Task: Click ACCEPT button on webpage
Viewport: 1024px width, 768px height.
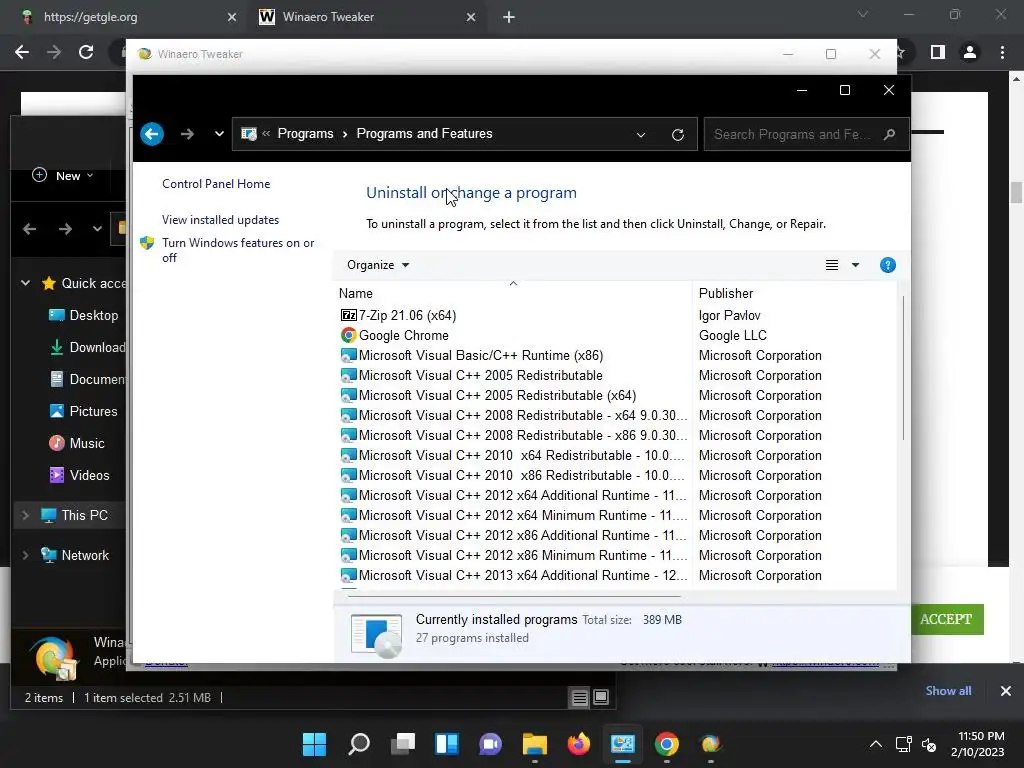Action: pyautogui.click(x=946, y=619)
